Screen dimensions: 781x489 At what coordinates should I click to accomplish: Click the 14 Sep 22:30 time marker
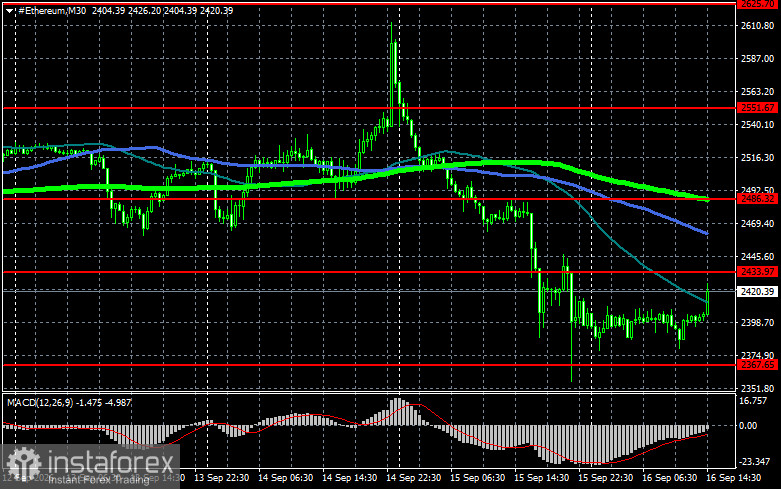pyautogui.click(x=413, y=478)
